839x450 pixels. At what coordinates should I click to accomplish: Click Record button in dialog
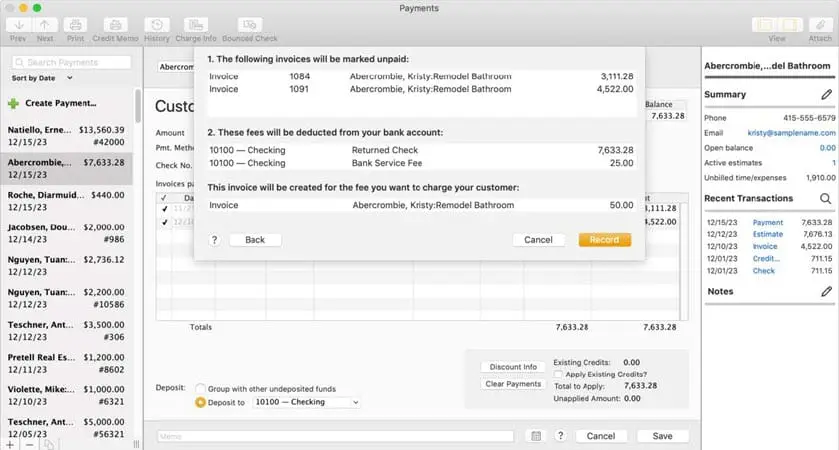pos(605,240)
